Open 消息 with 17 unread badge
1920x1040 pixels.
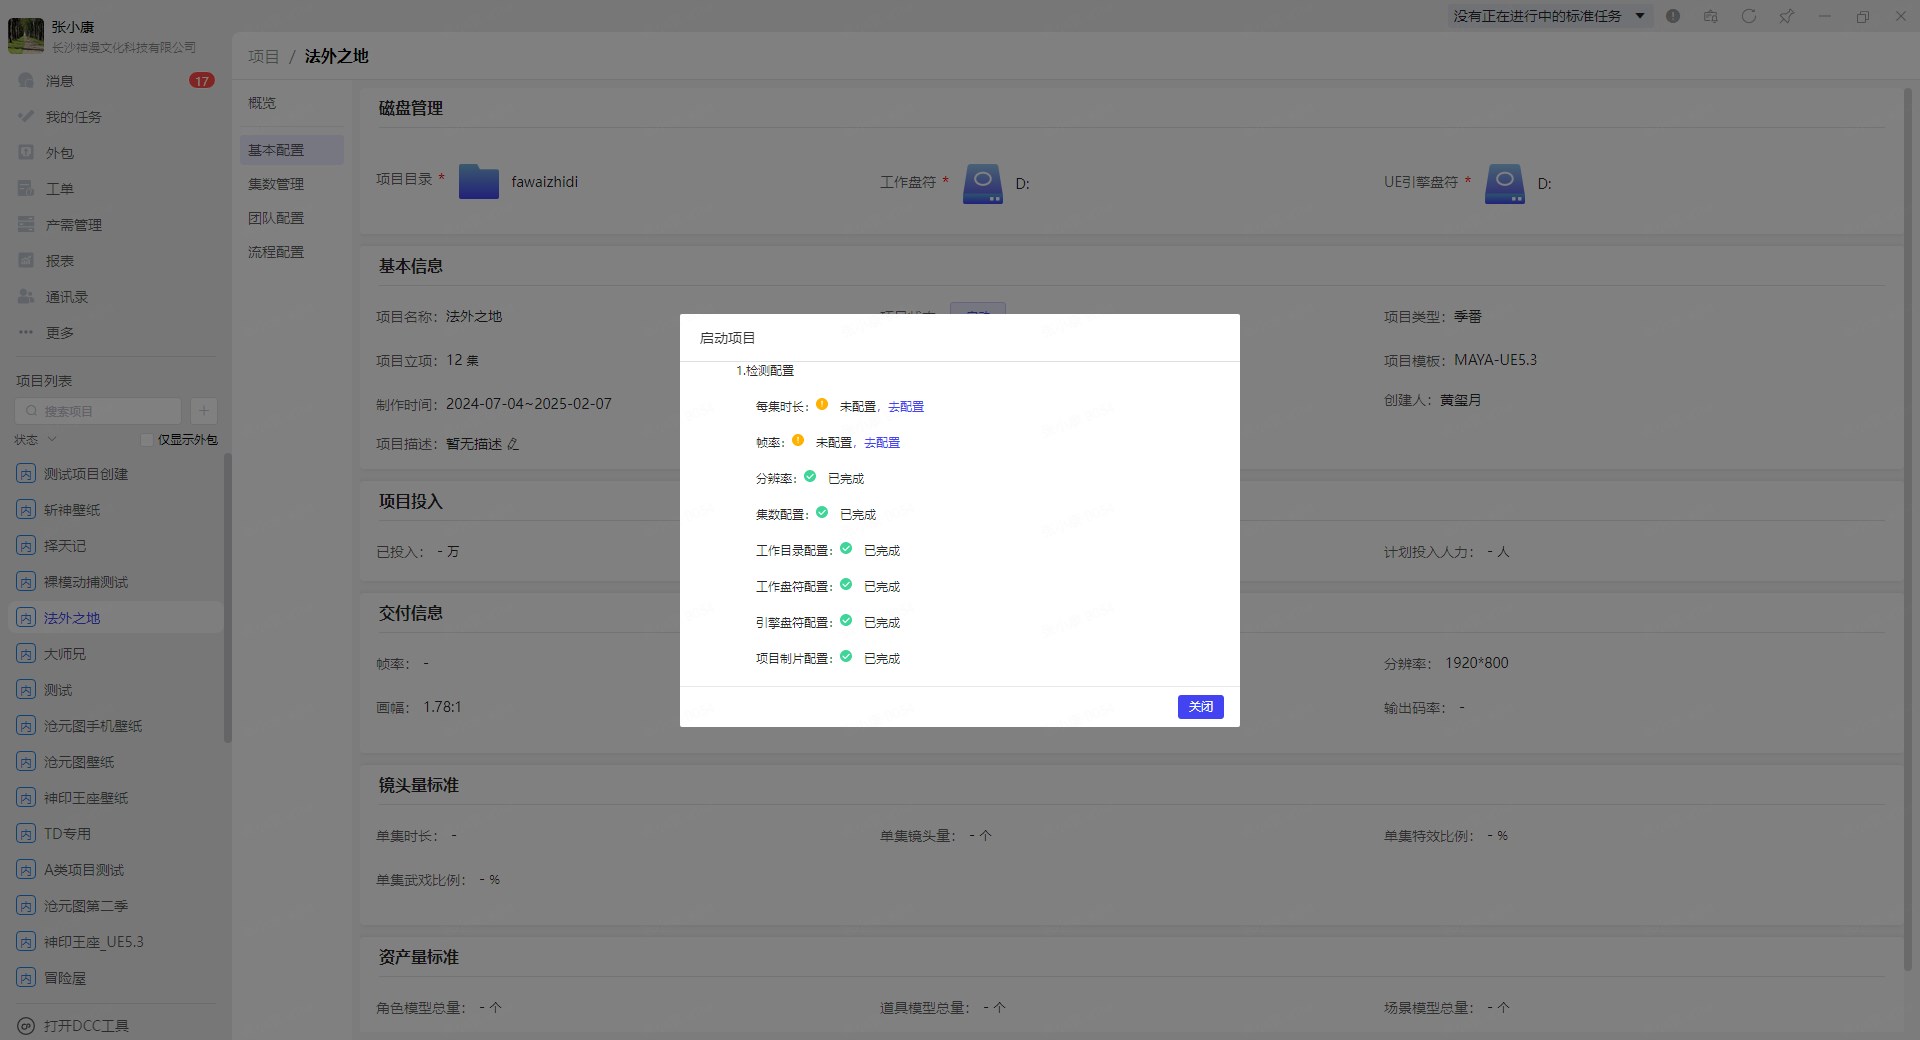pyautogui.click(x=60, y=81)
